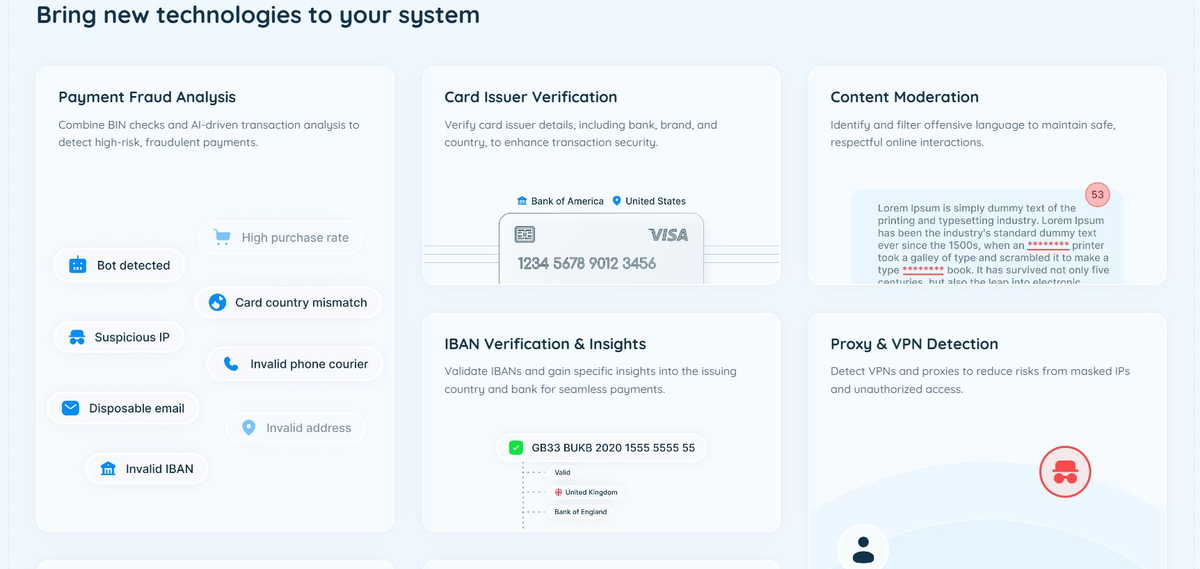Image resolution: width=1200 pixels, height=569 pixels.
Task: Click the Bank of America label above the card
Action: coord(560,201)
